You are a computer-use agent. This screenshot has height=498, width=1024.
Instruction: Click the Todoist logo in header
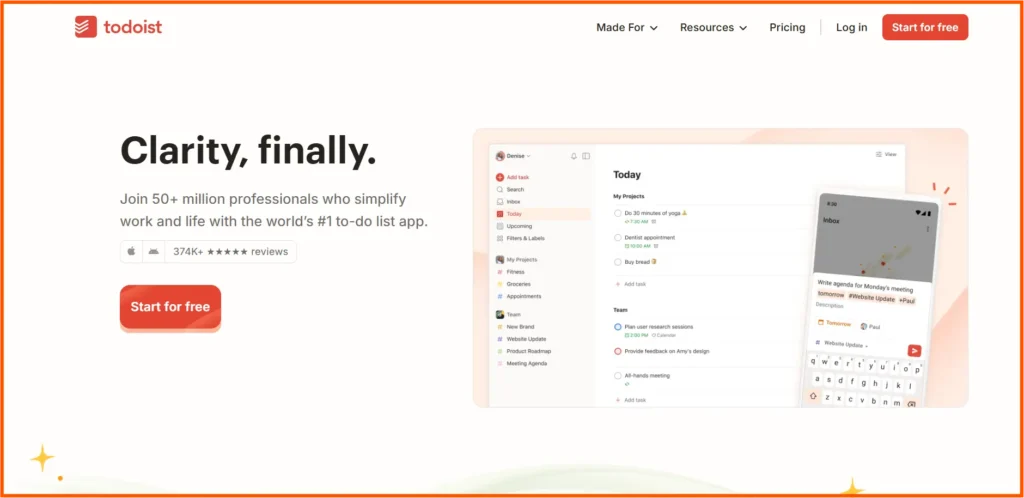click(x=118, y=27)
